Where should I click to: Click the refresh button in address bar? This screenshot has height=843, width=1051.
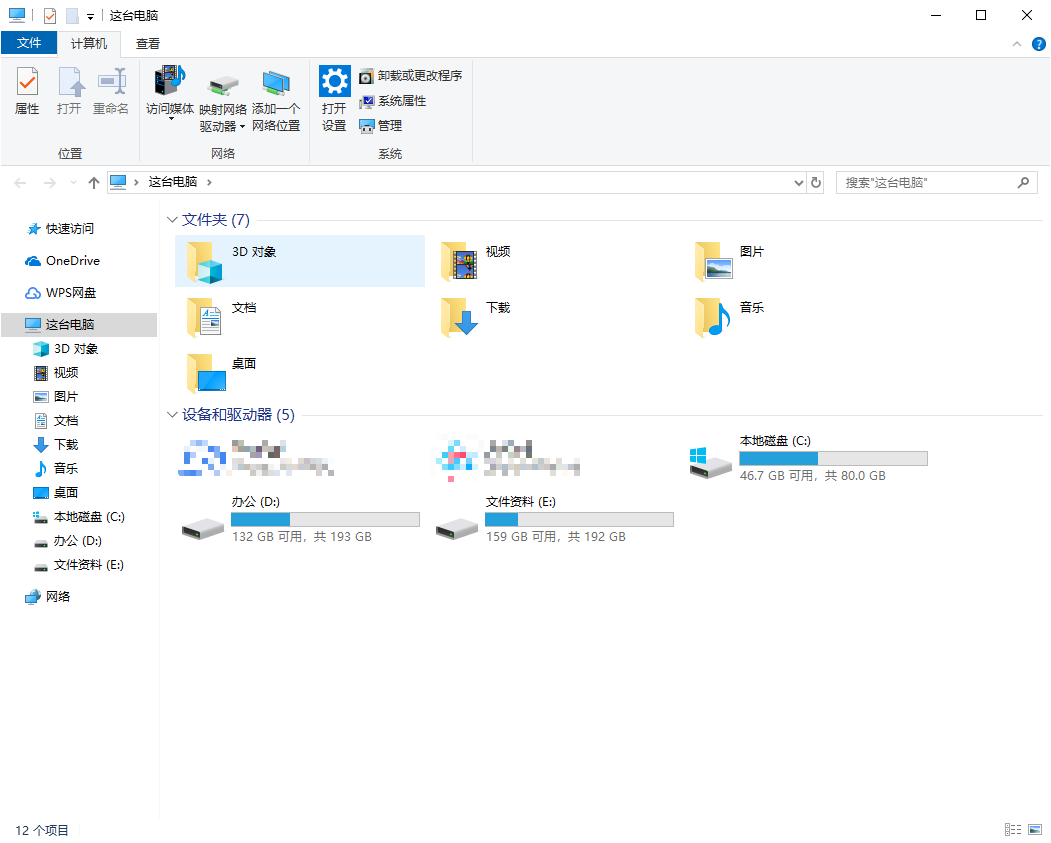[815, 182]
